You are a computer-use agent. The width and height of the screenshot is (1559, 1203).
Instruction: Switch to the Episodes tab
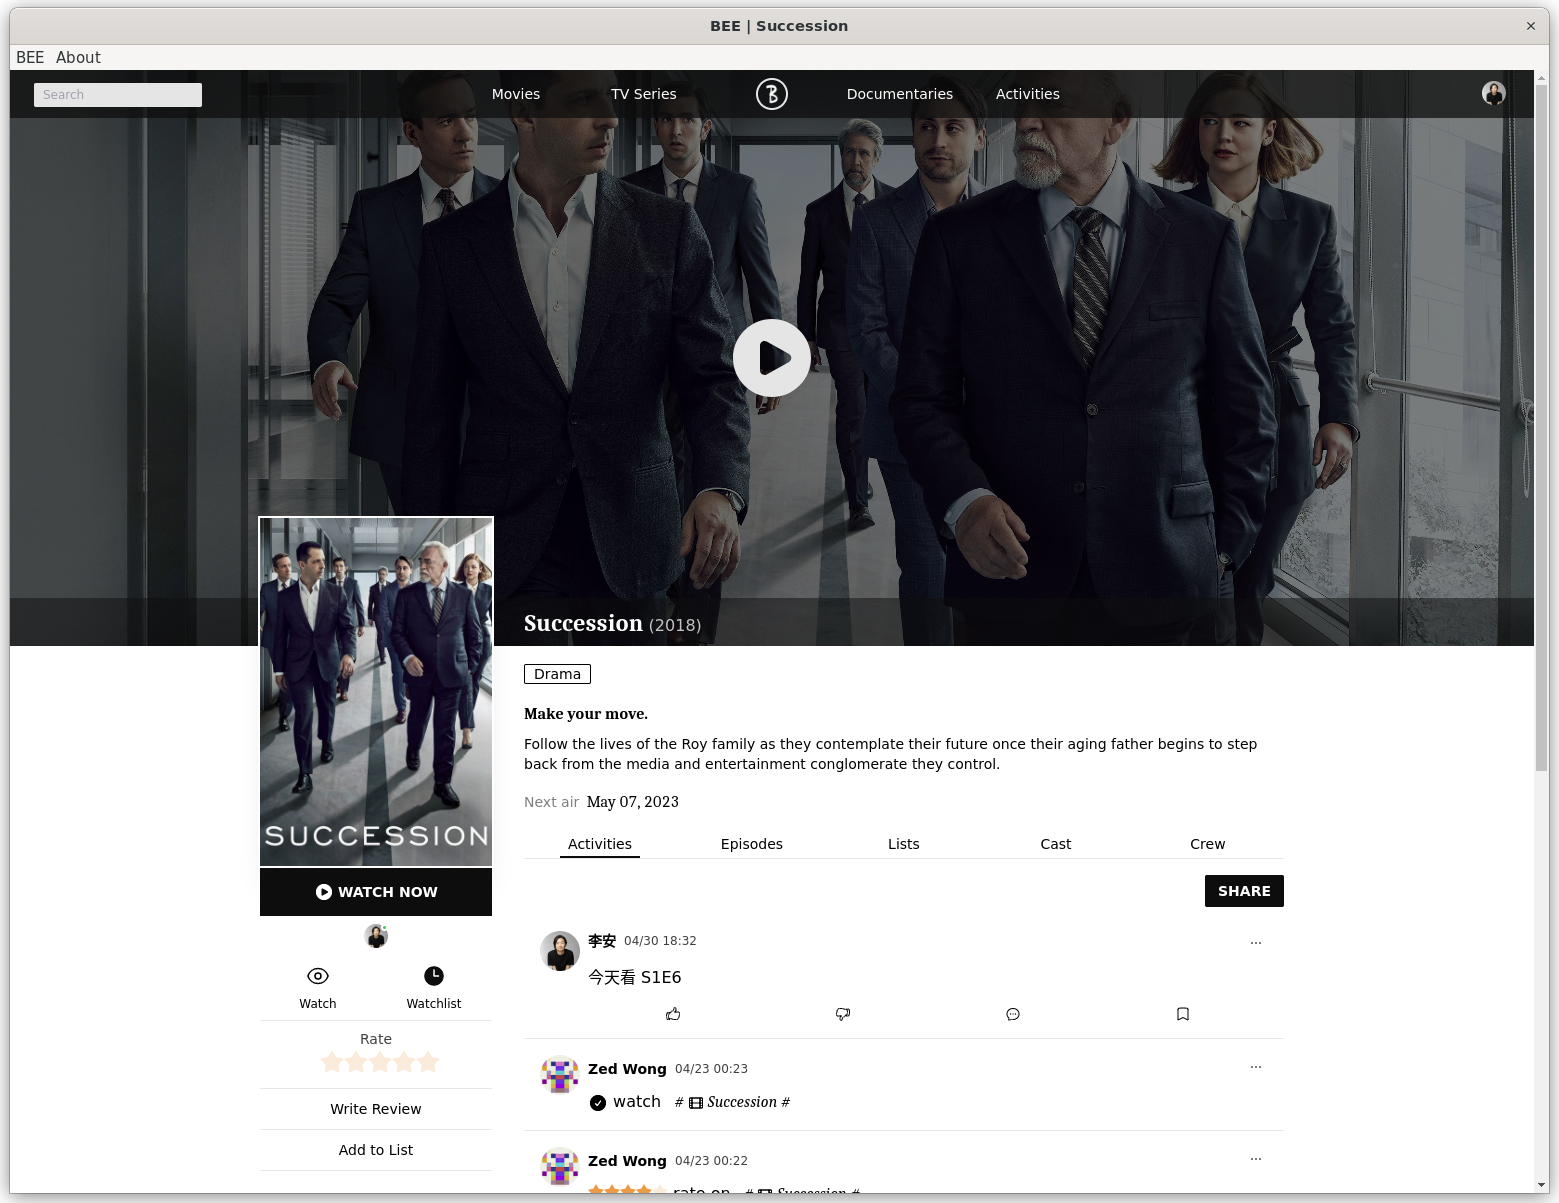click(x=752, y=844)
